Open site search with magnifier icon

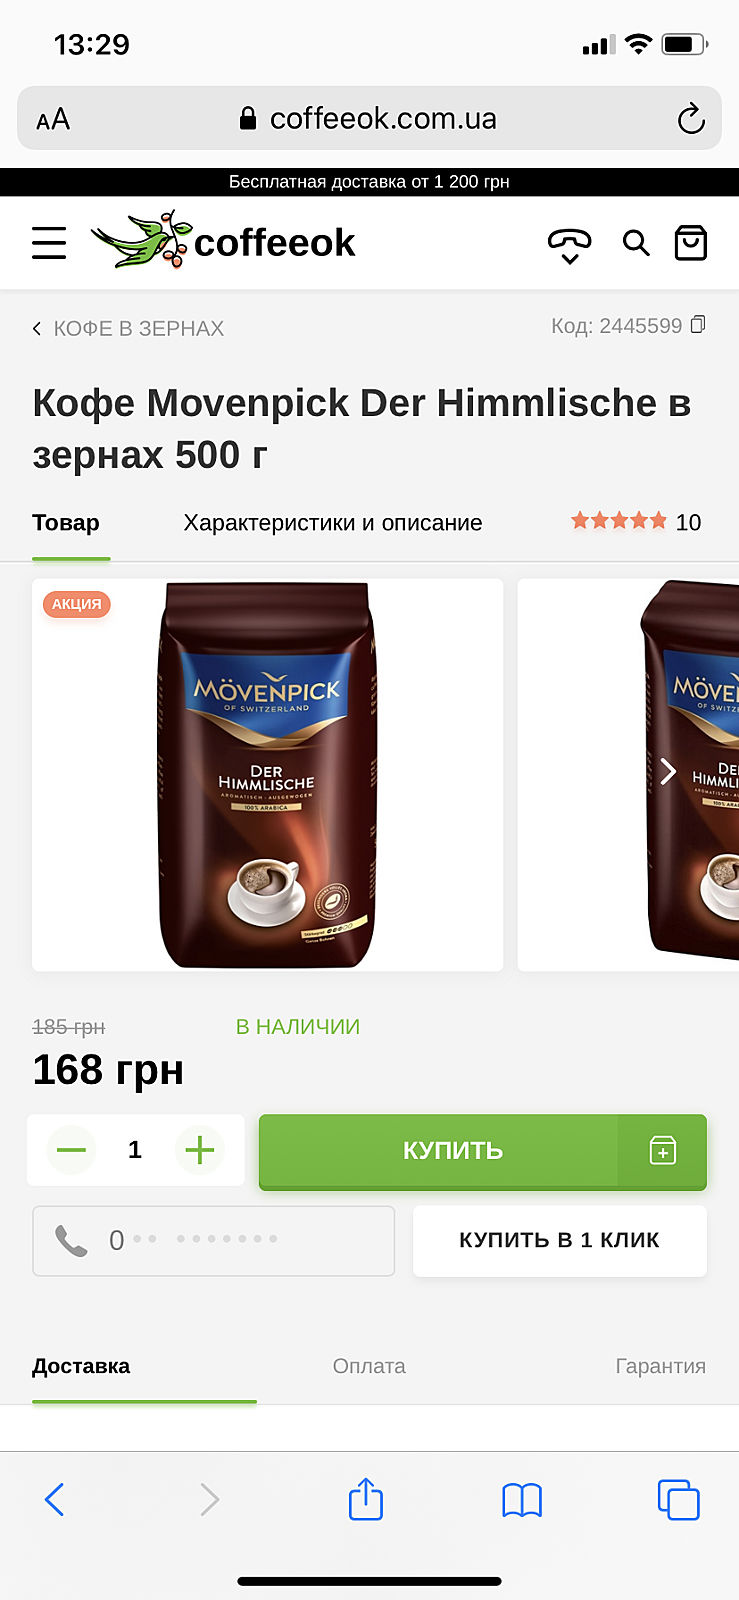pos(636,243)
